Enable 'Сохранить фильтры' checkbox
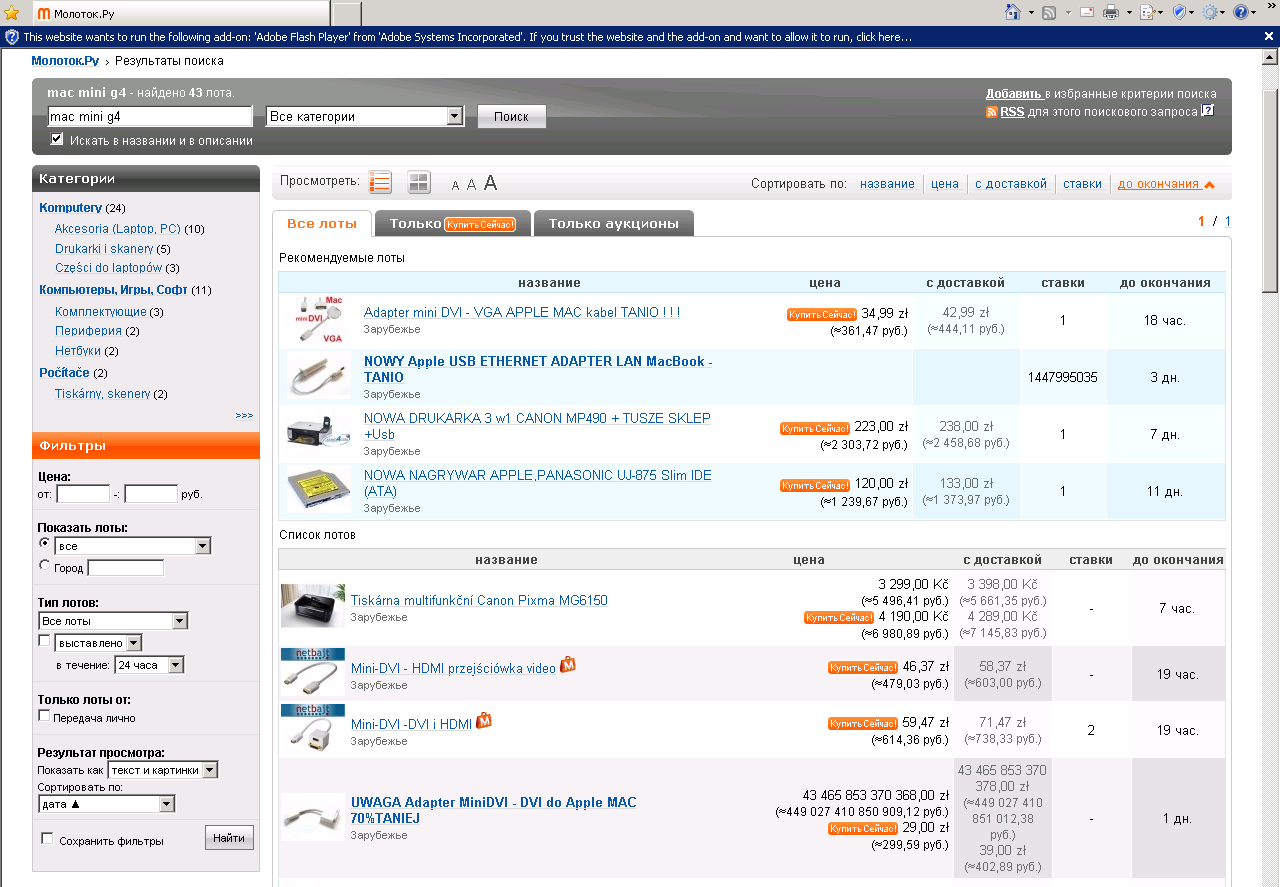Image resolution: width=1280 pixels, height=887 pixels. (x=47, y=839)
